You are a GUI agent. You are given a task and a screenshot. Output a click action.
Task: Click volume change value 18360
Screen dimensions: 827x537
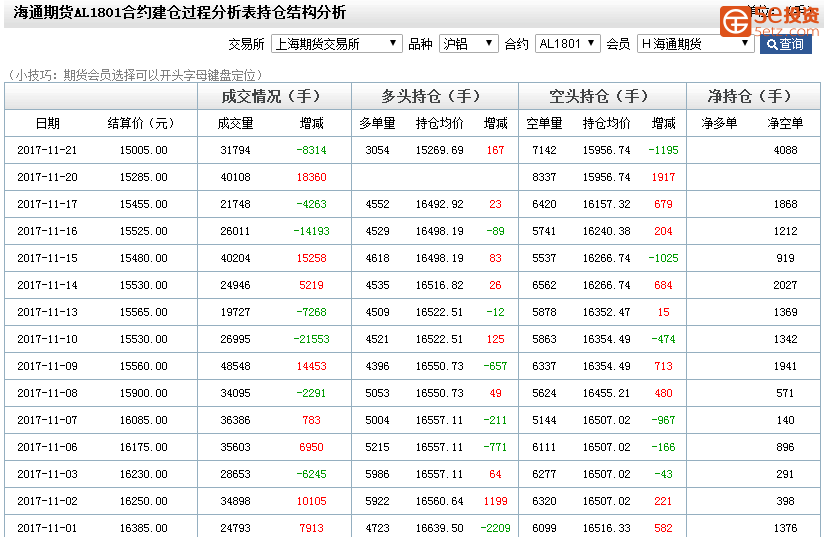pos(311,177)
